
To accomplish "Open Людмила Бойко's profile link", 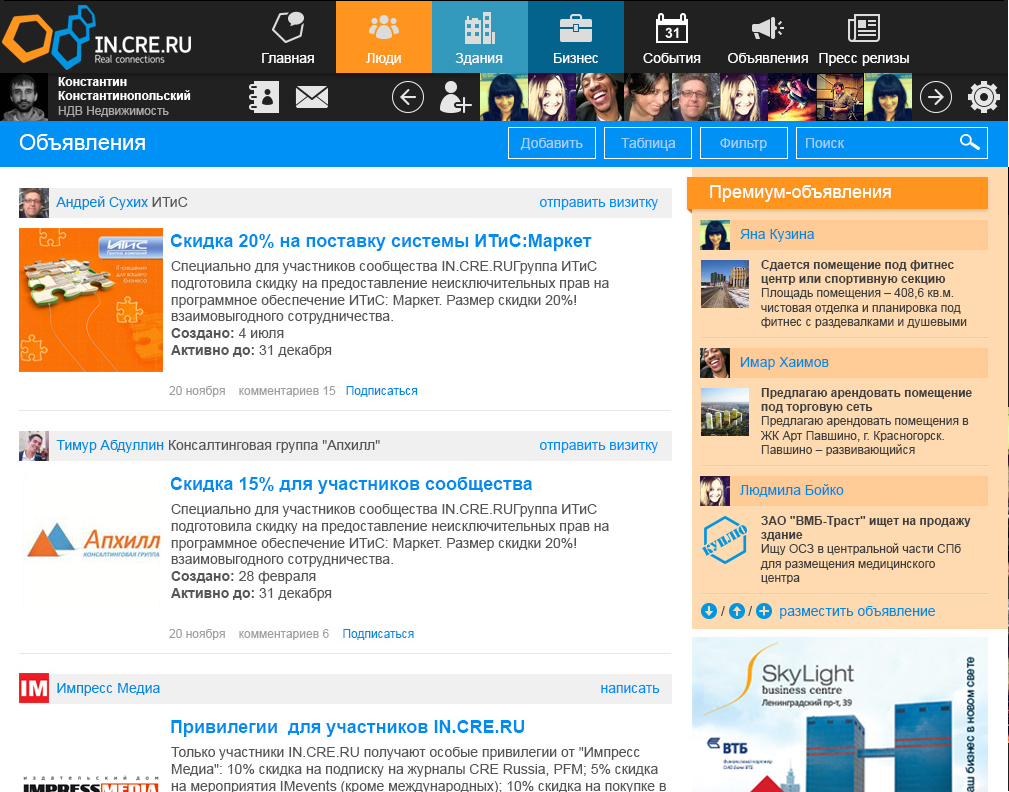I will 791,490.
